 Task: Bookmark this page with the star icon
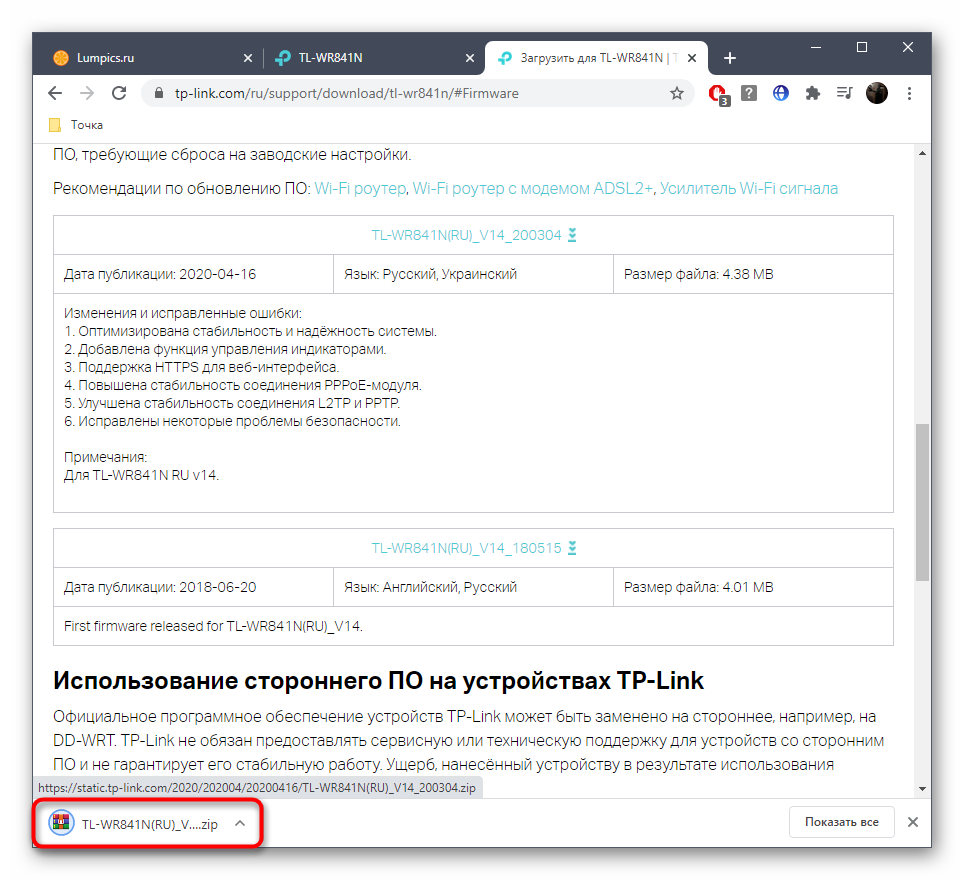tap(677, 93)
